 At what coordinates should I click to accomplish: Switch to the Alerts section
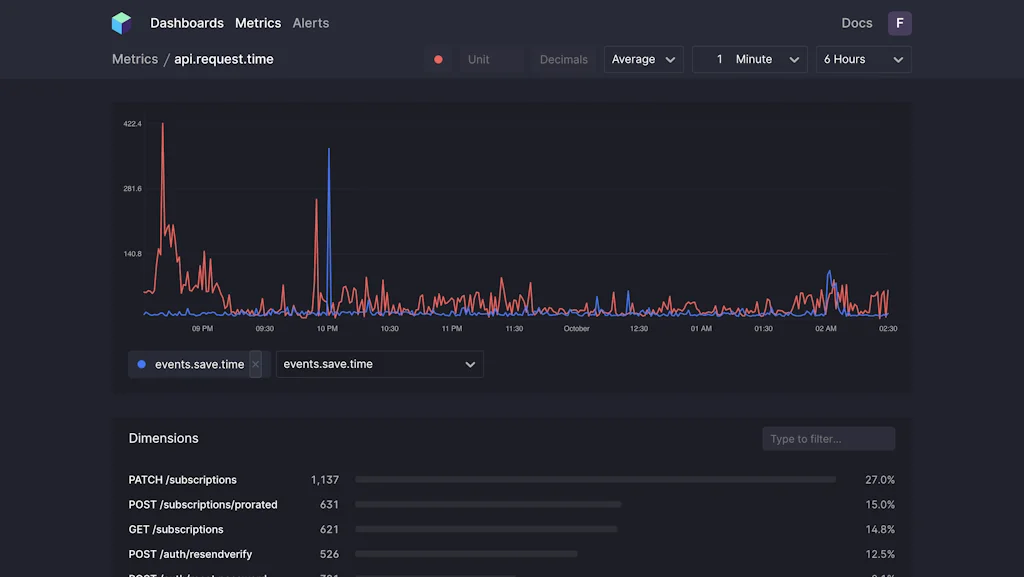310,22
